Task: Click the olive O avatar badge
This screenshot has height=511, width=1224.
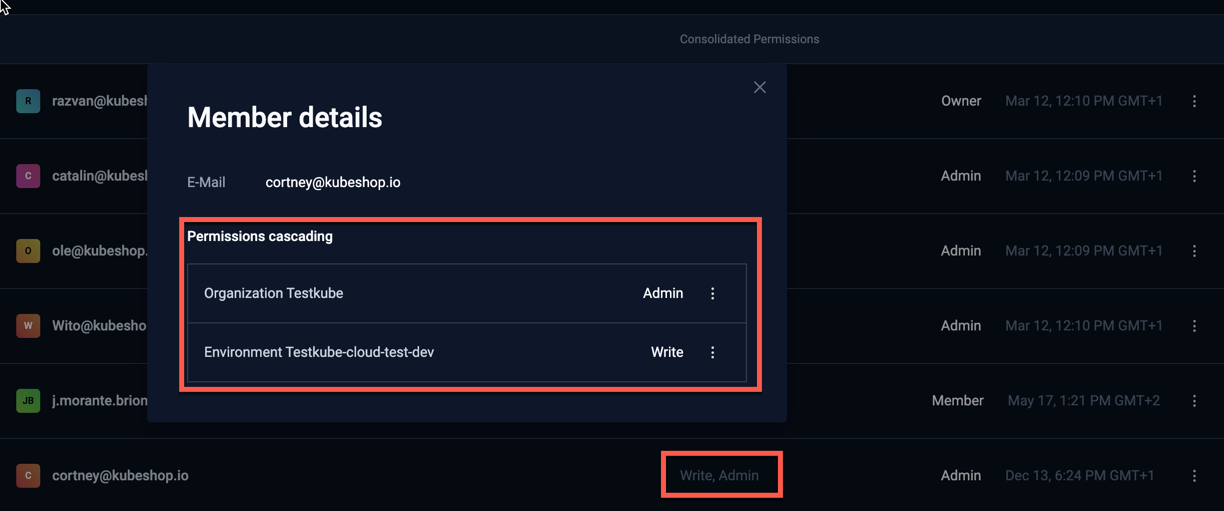Action: coord(28,251)
